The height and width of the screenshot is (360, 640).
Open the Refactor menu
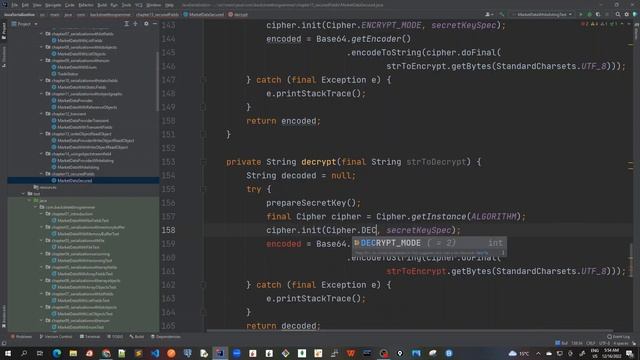86,5
